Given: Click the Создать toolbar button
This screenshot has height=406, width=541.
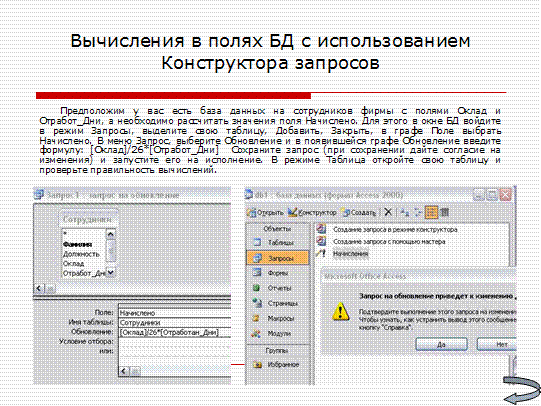Looking at the screenshot, I should point(359,212).
